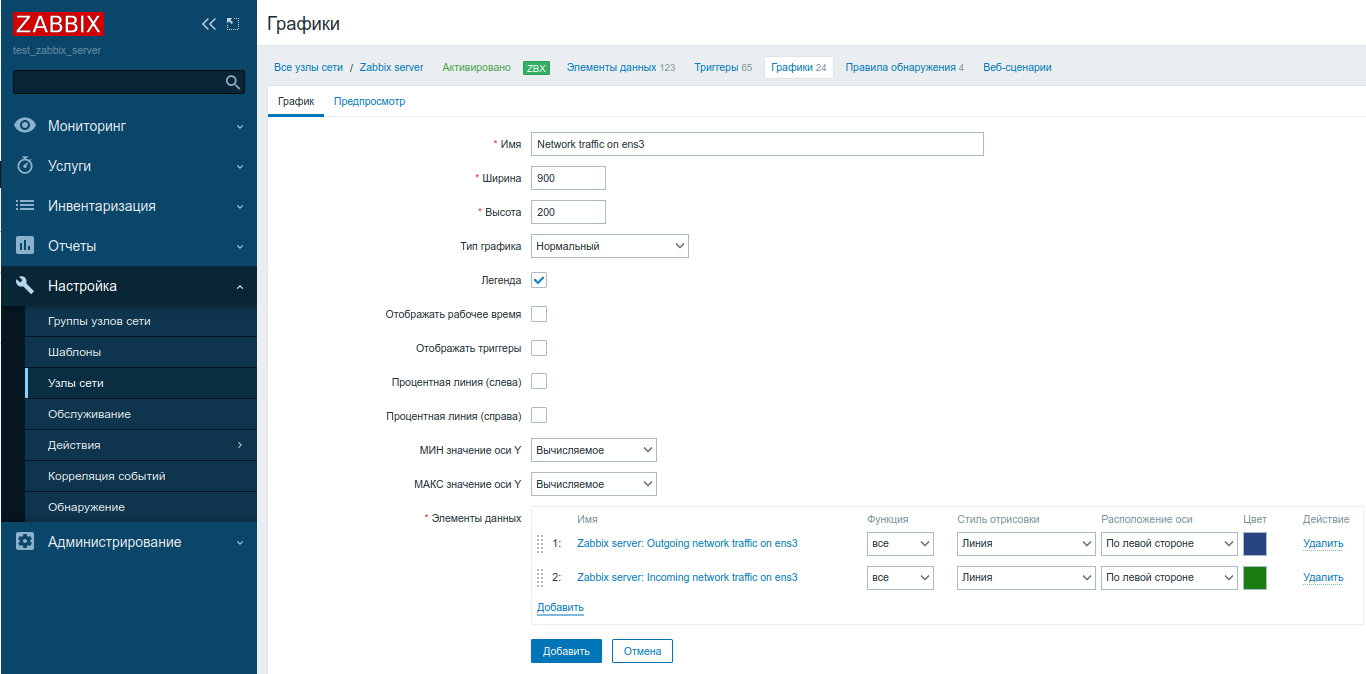Open Корреляция событий menu item
Image resolution: width=1366 pixels, height=674 pixels.
141,476
